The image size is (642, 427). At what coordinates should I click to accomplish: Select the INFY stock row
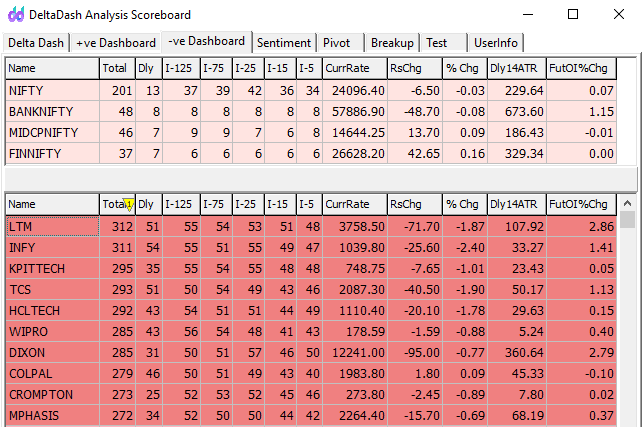point(311,248)
